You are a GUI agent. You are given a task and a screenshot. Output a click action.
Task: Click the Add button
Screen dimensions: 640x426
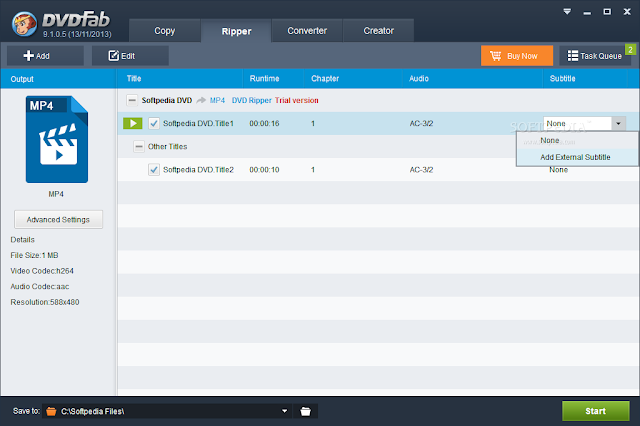point(45,56)
